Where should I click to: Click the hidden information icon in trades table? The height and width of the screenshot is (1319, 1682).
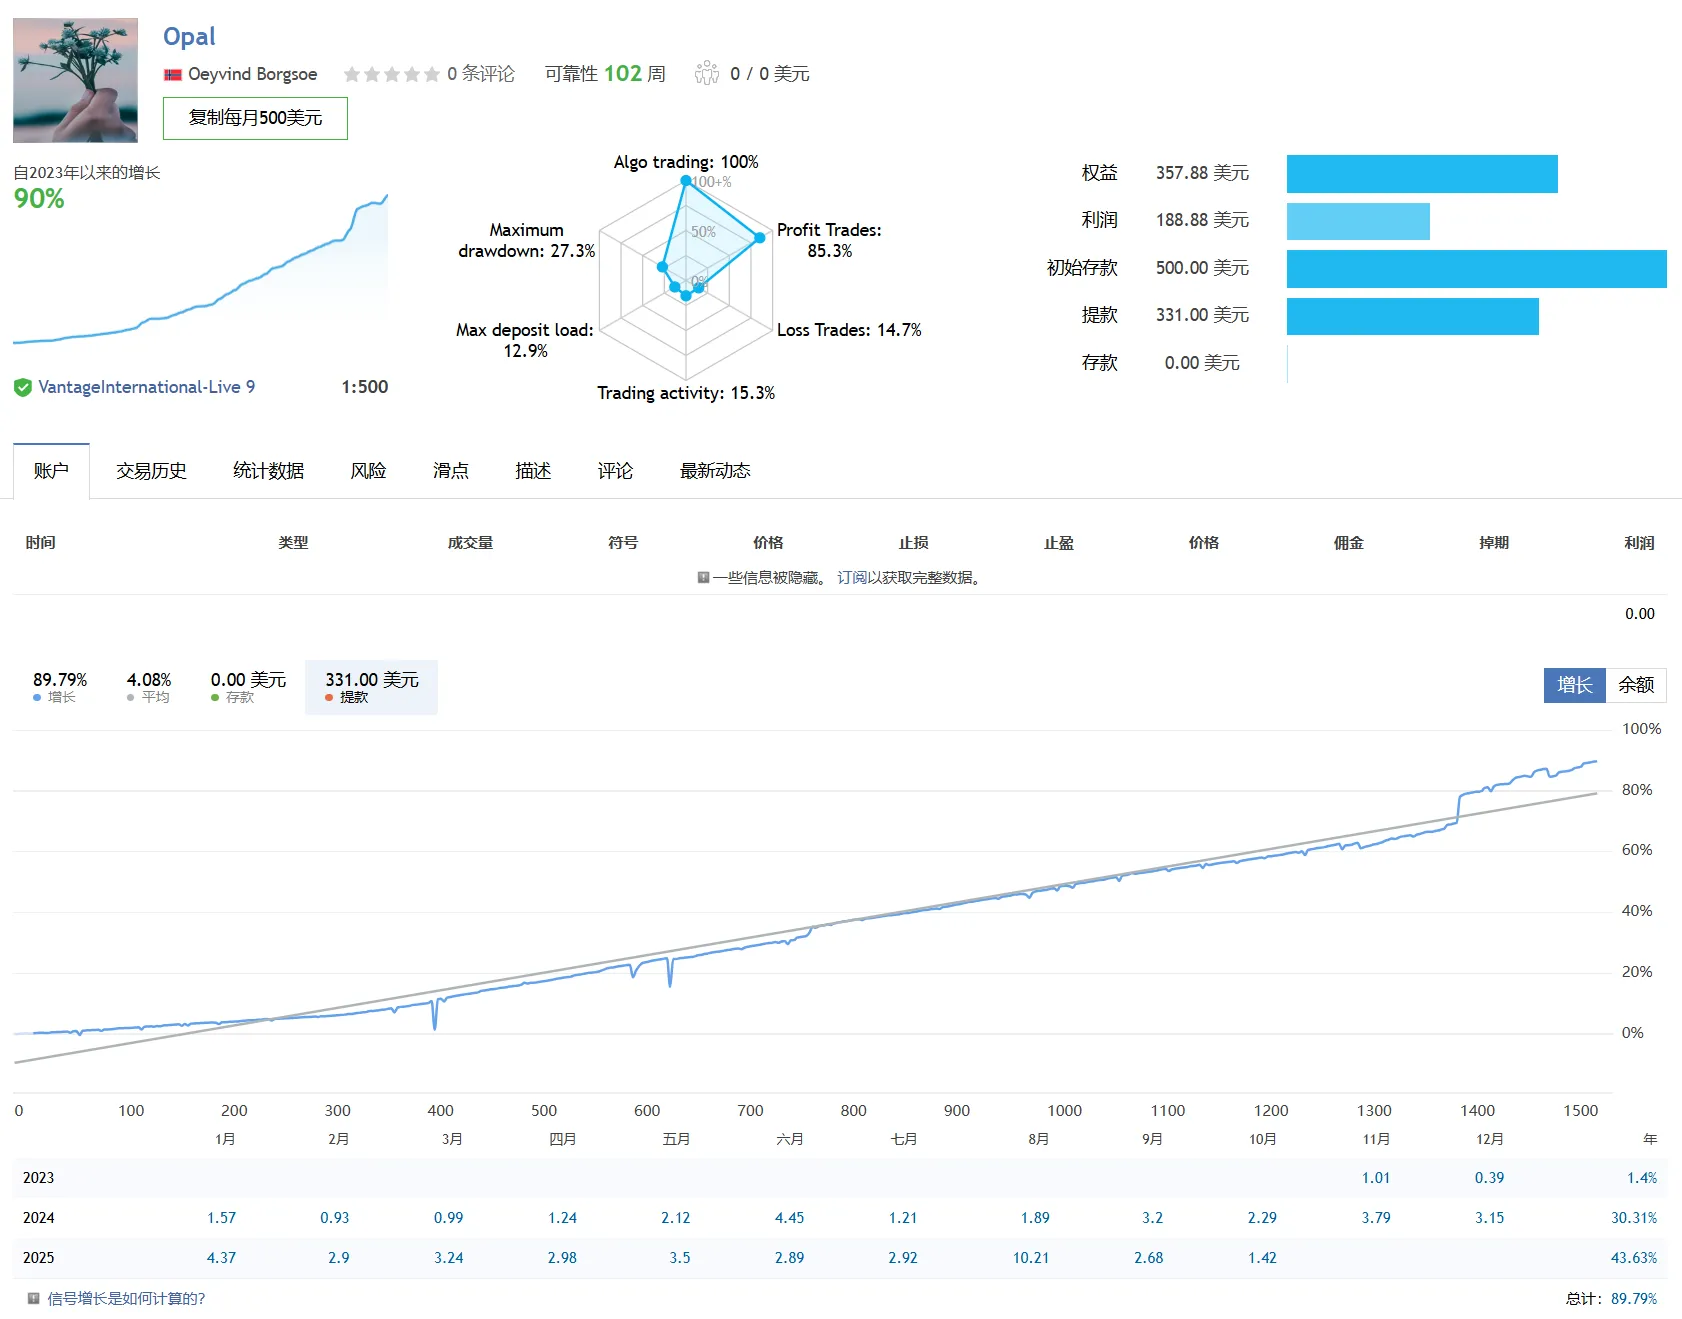pos(703,578)
